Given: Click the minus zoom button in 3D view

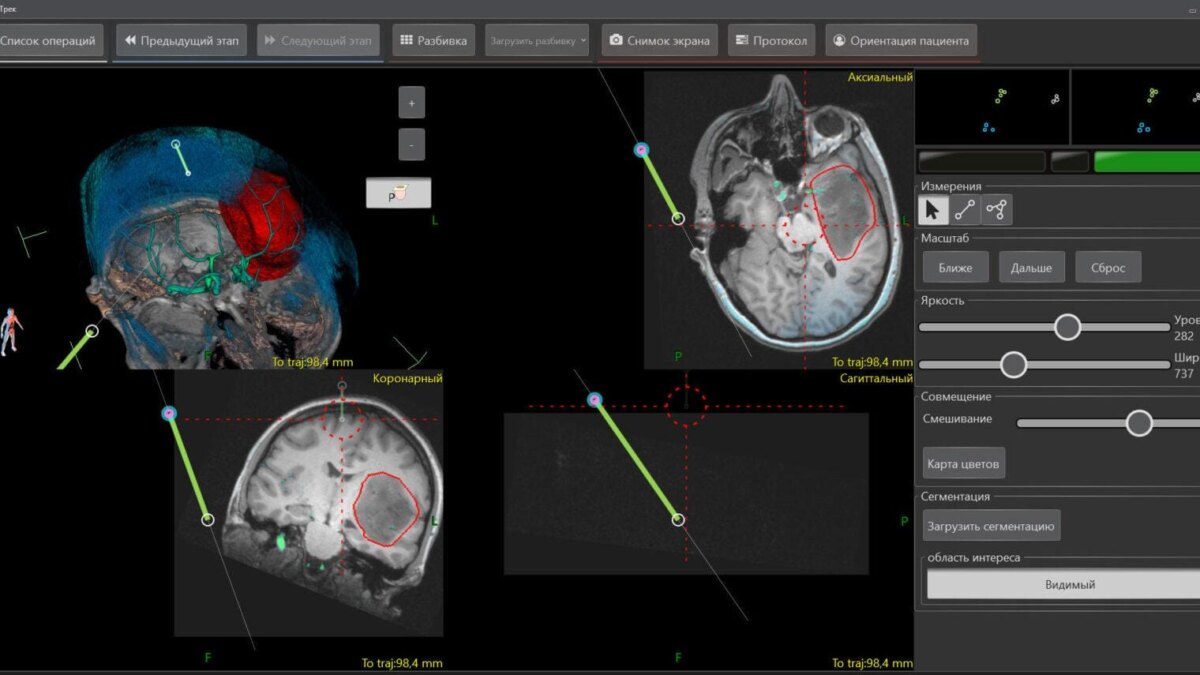Looking at the screenshot, I should [x=411, y=145].
